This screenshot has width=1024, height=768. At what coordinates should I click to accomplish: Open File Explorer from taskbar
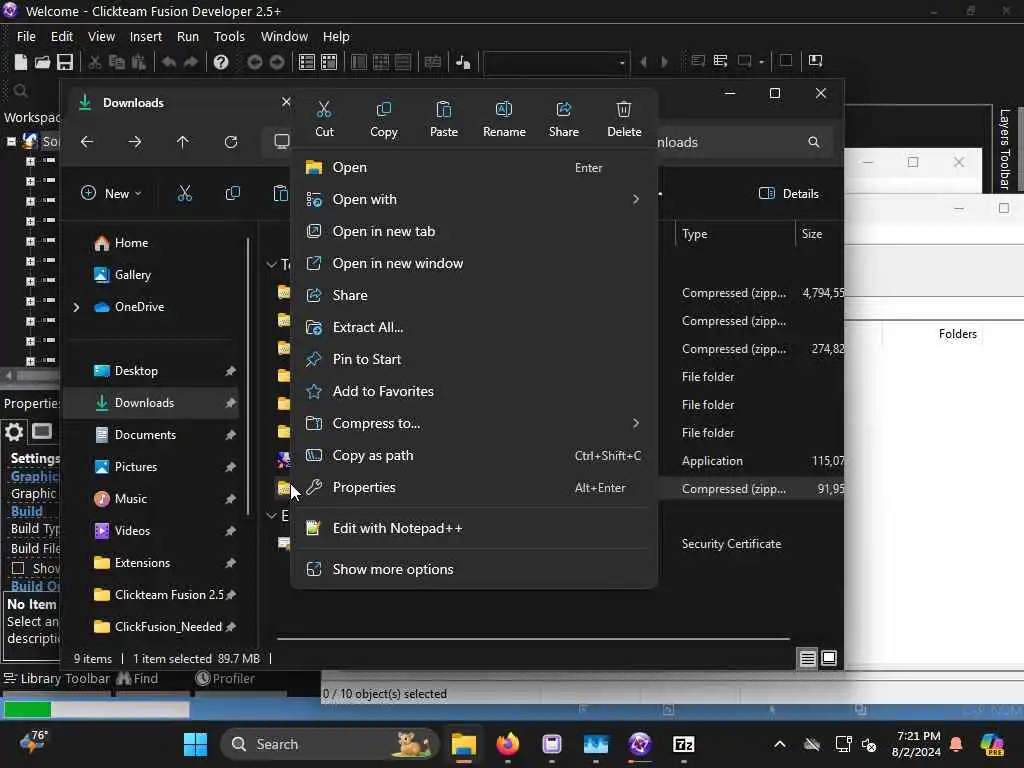(464, 744)
